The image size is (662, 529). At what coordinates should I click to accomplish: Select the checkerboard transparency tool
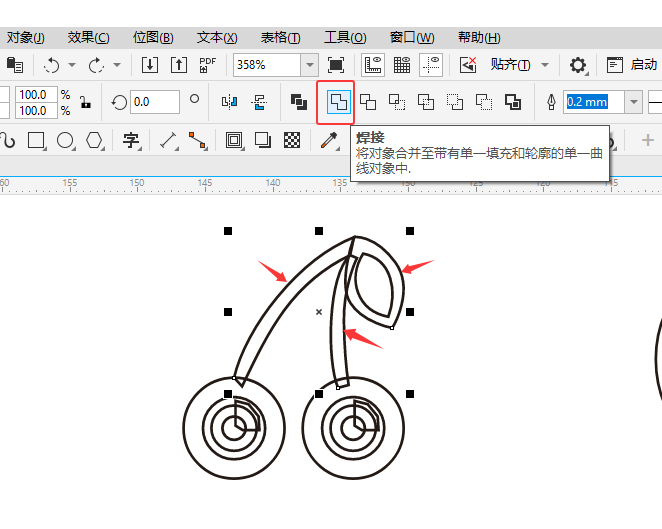(x=292, y=140)
